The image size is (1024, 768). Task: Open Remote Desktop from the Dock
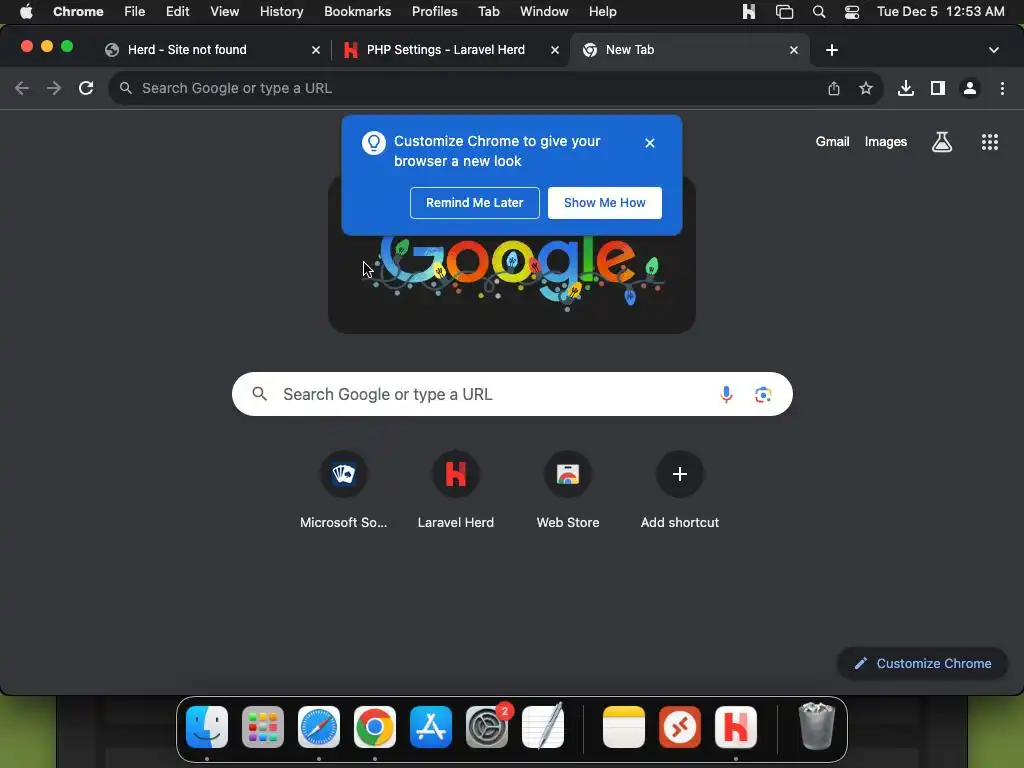680,727
